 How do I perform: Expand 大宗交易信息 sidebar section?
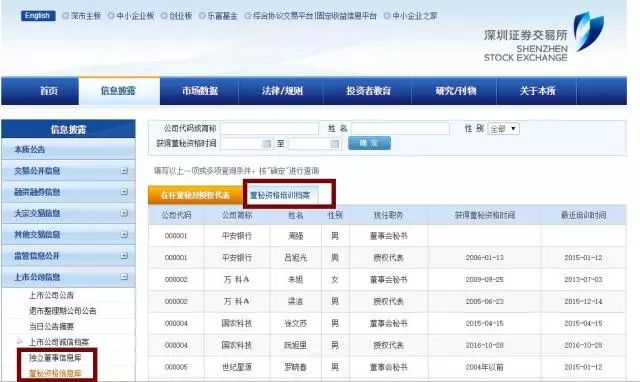click(x=124, y=213)
